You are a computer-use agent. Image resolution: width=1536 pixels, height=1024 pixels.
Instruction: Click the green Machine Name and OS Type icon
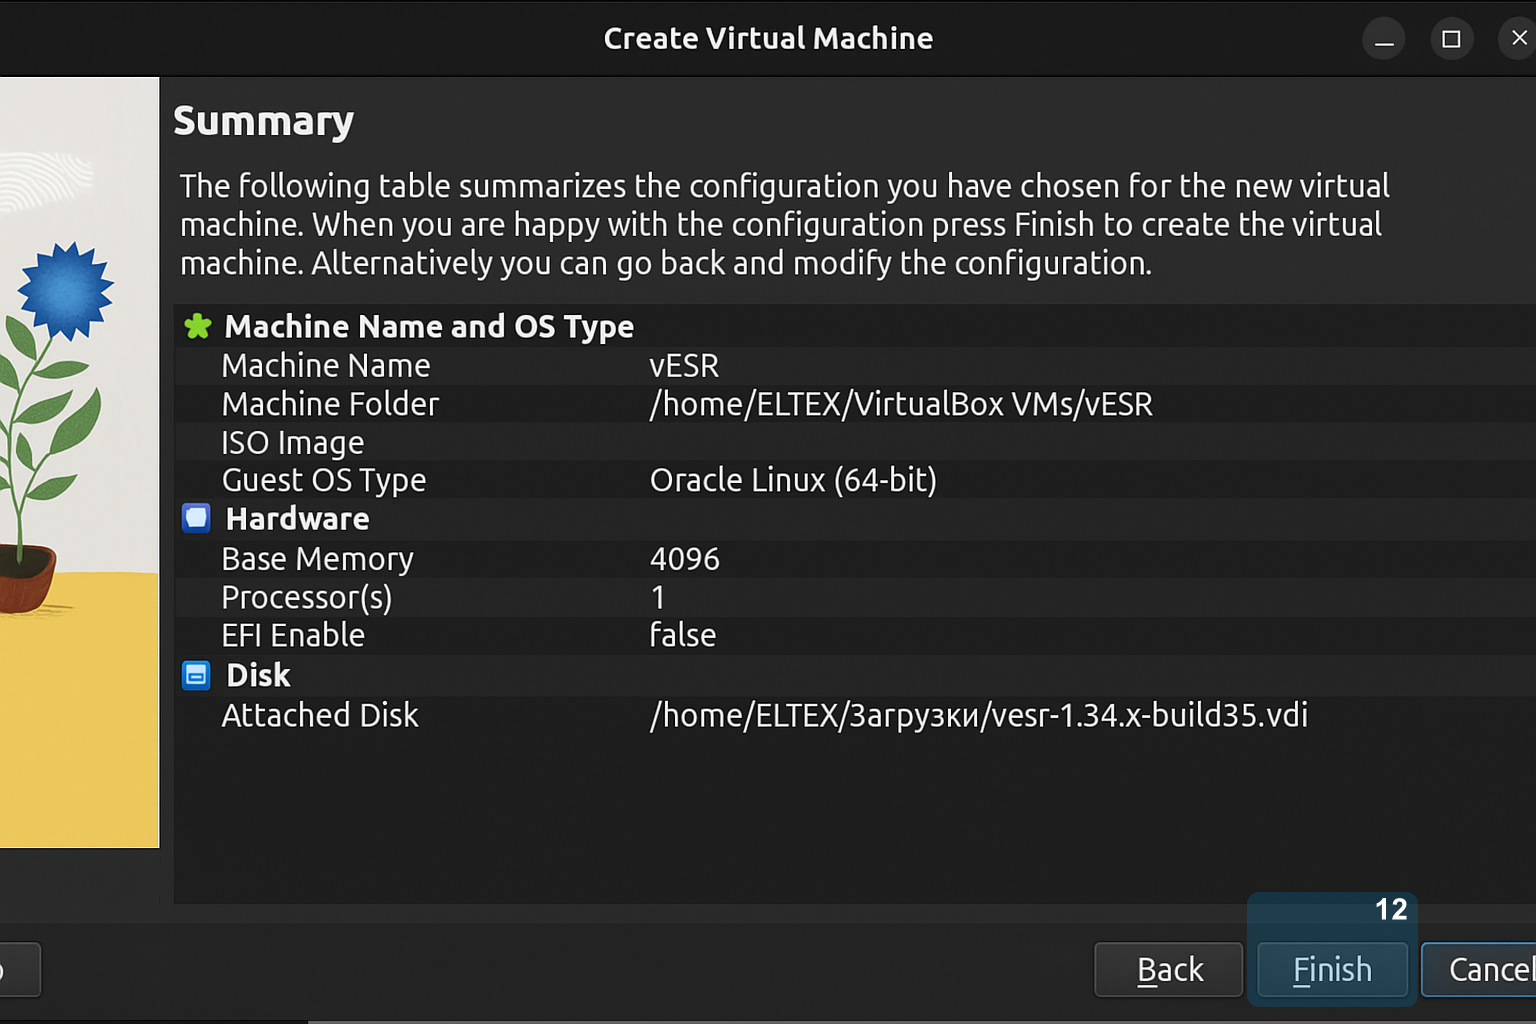pyautogui.click(x=197, y=326)
